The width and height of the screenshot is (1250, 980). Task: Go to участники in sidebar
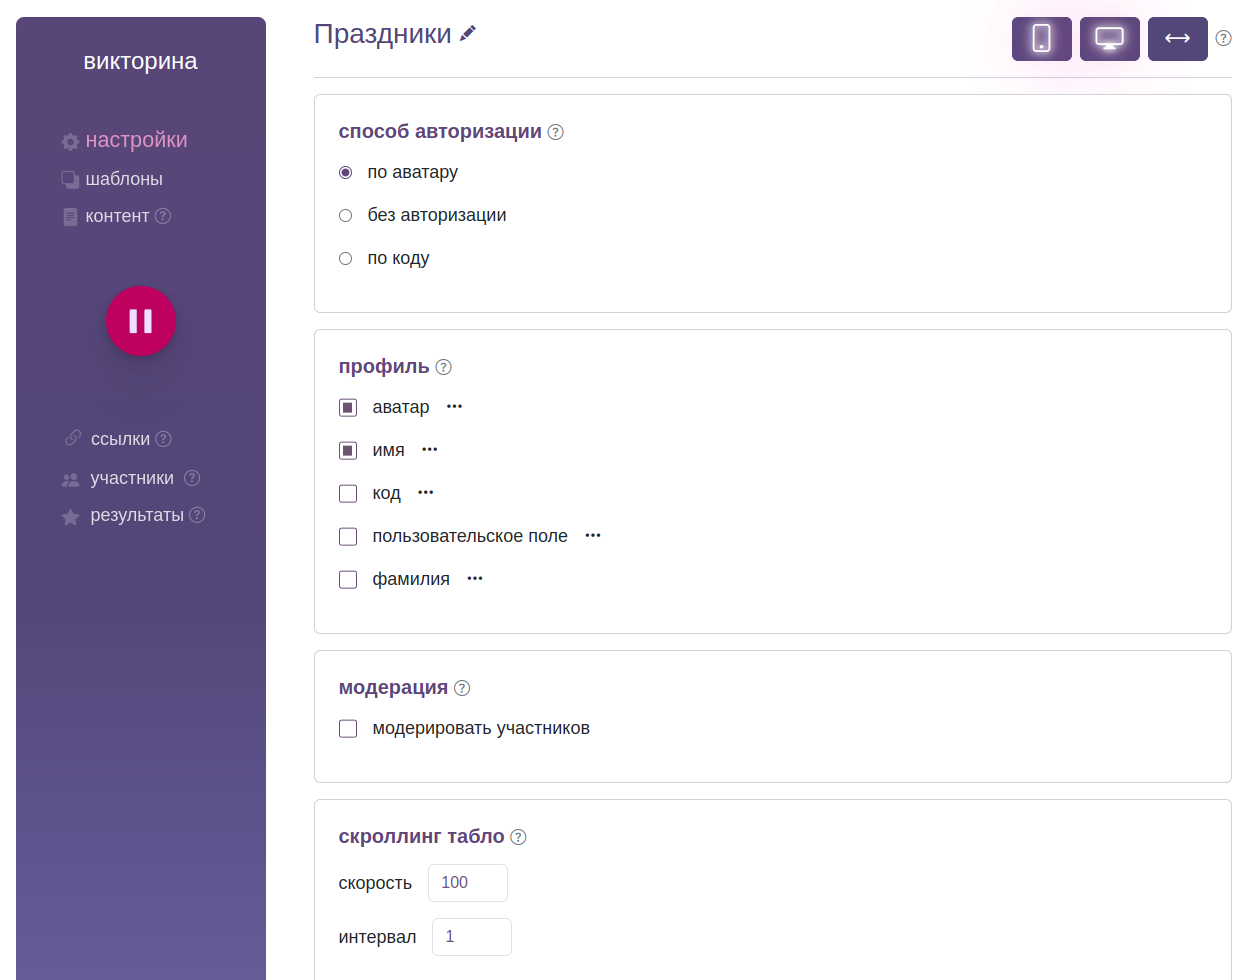(x=132, y=478)
